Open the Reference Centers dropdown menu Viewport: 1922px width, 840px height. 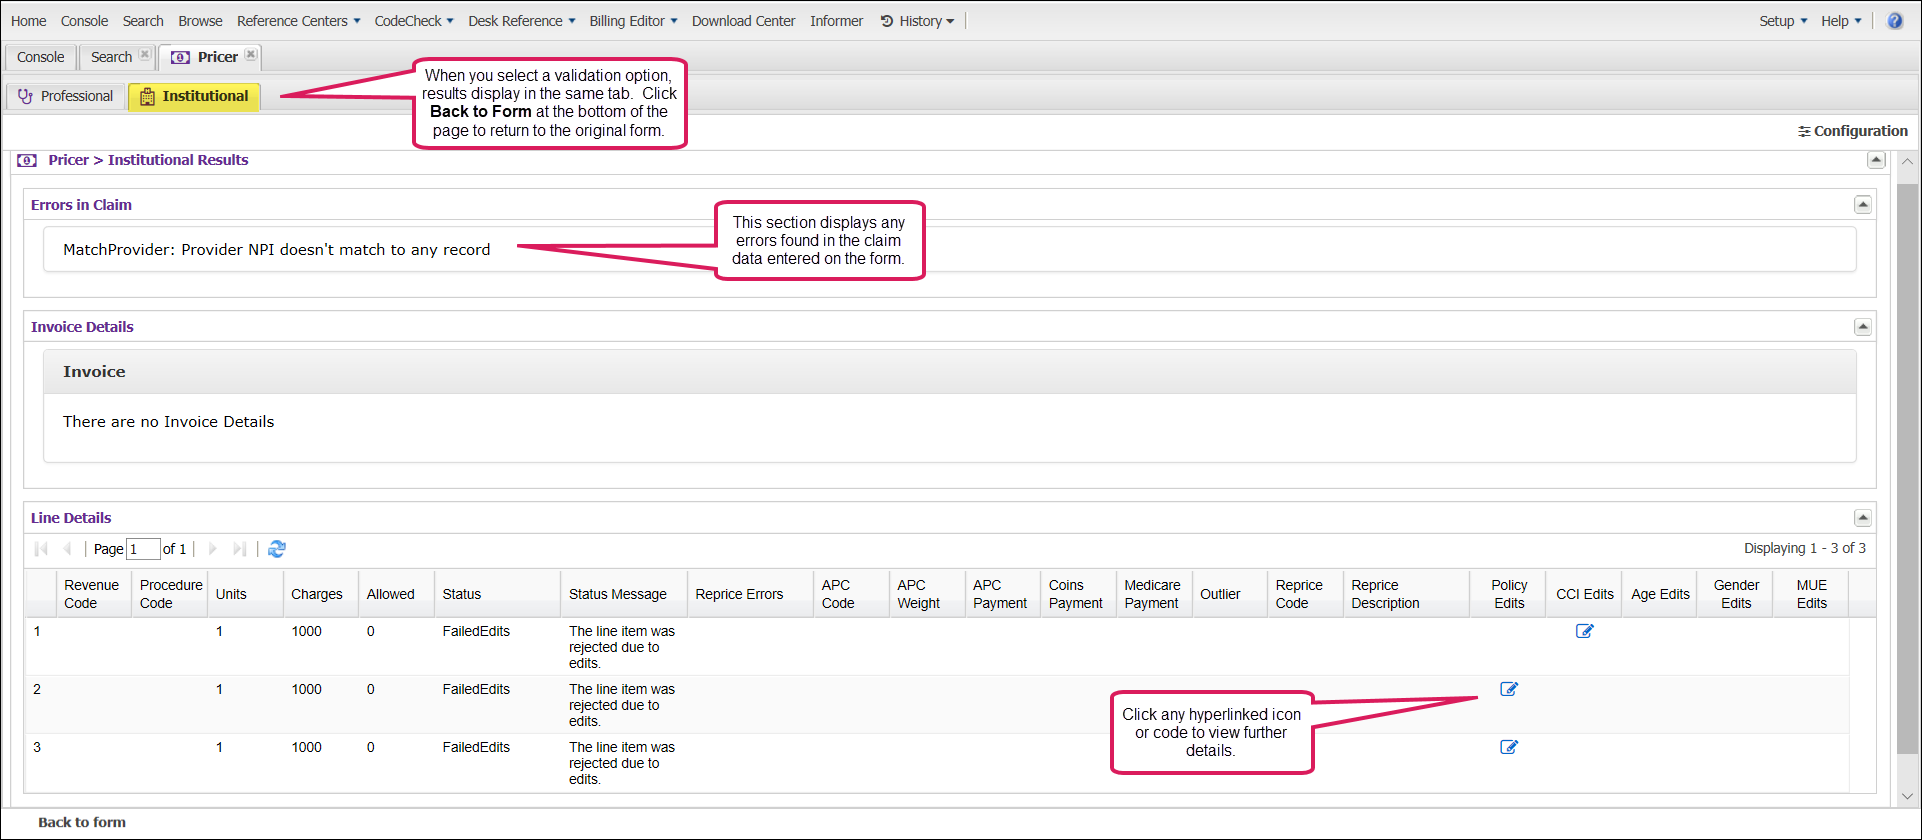298,21
